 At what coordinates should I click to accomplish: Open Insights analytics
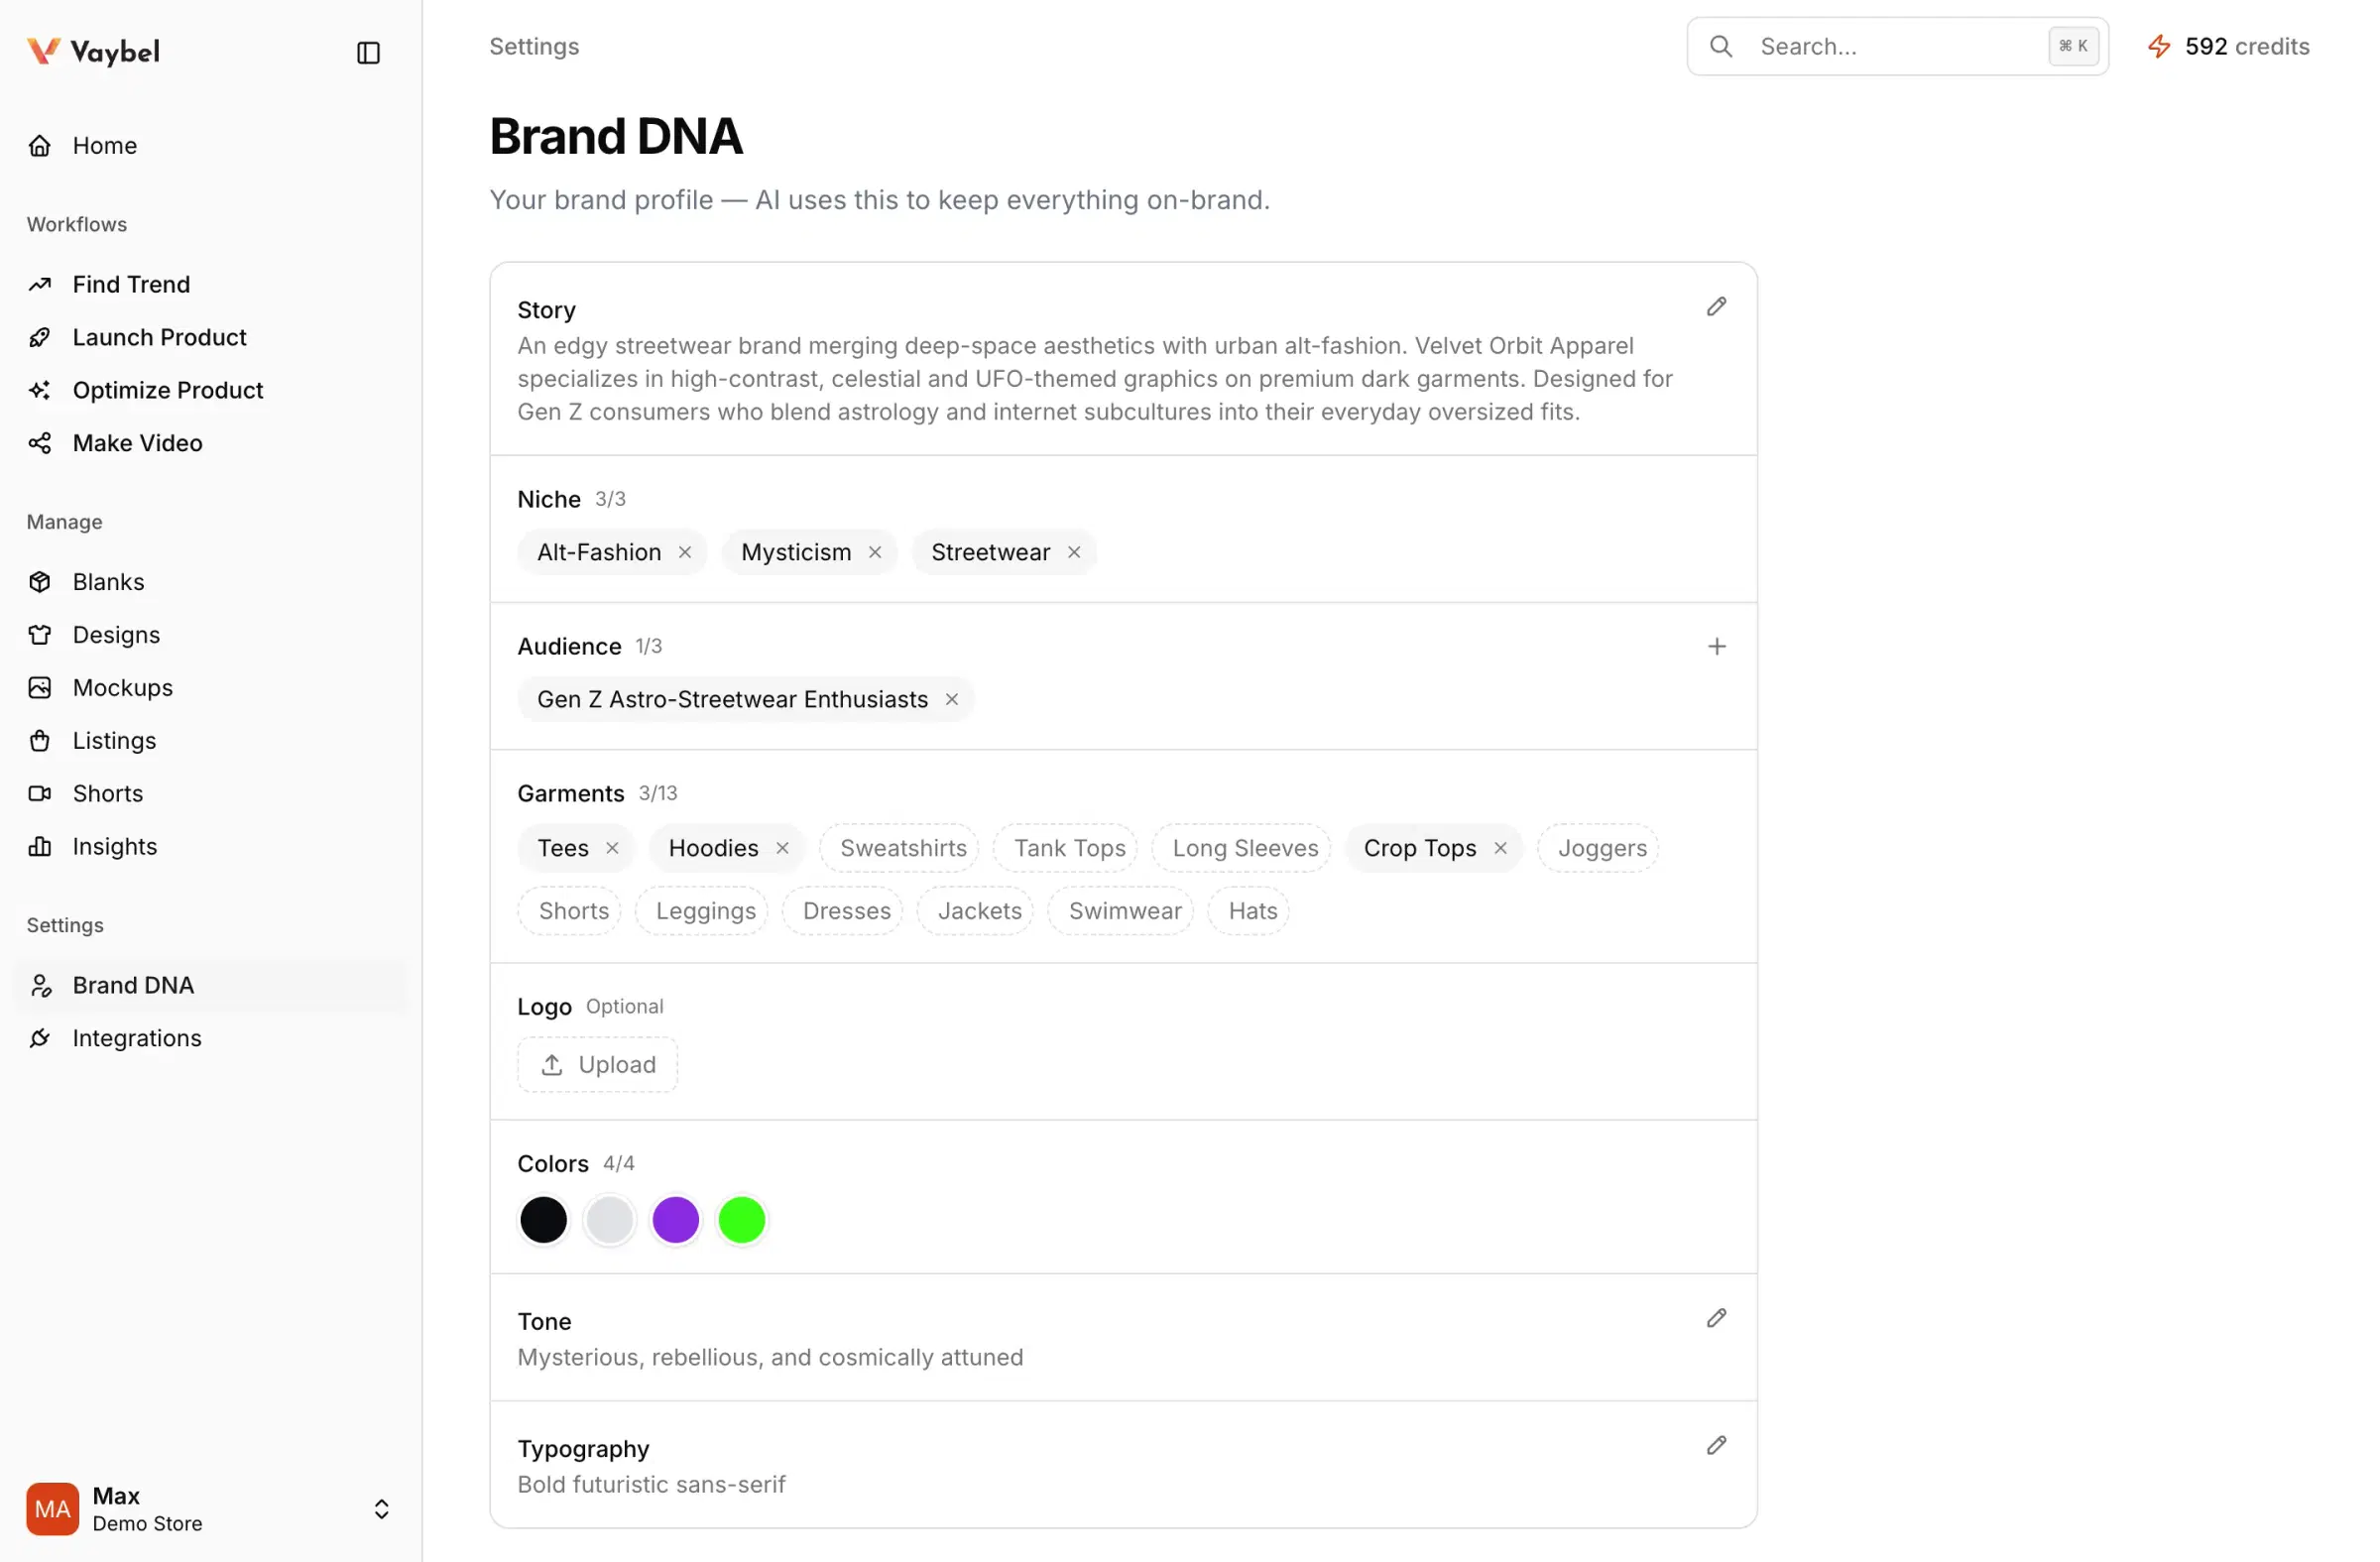(114, 846)
